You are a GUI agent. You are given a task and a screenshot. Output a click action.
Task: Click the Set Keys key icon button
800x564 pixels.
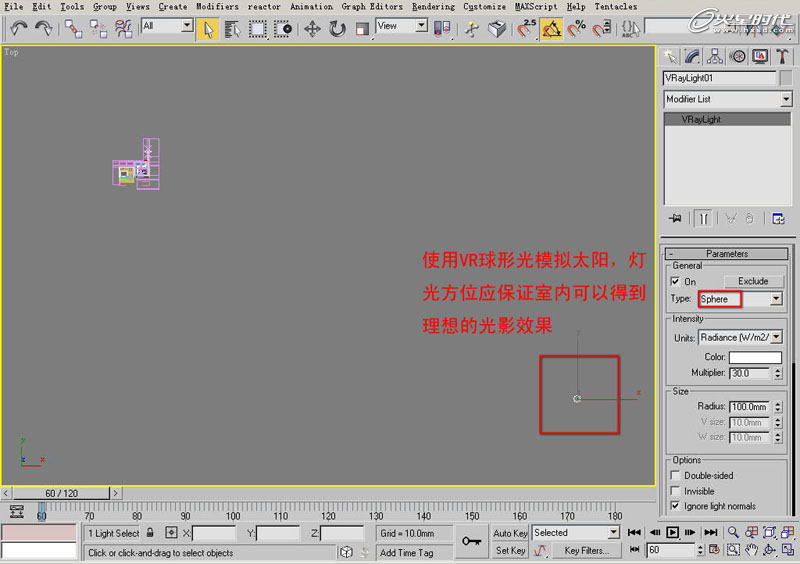[471, 542]
